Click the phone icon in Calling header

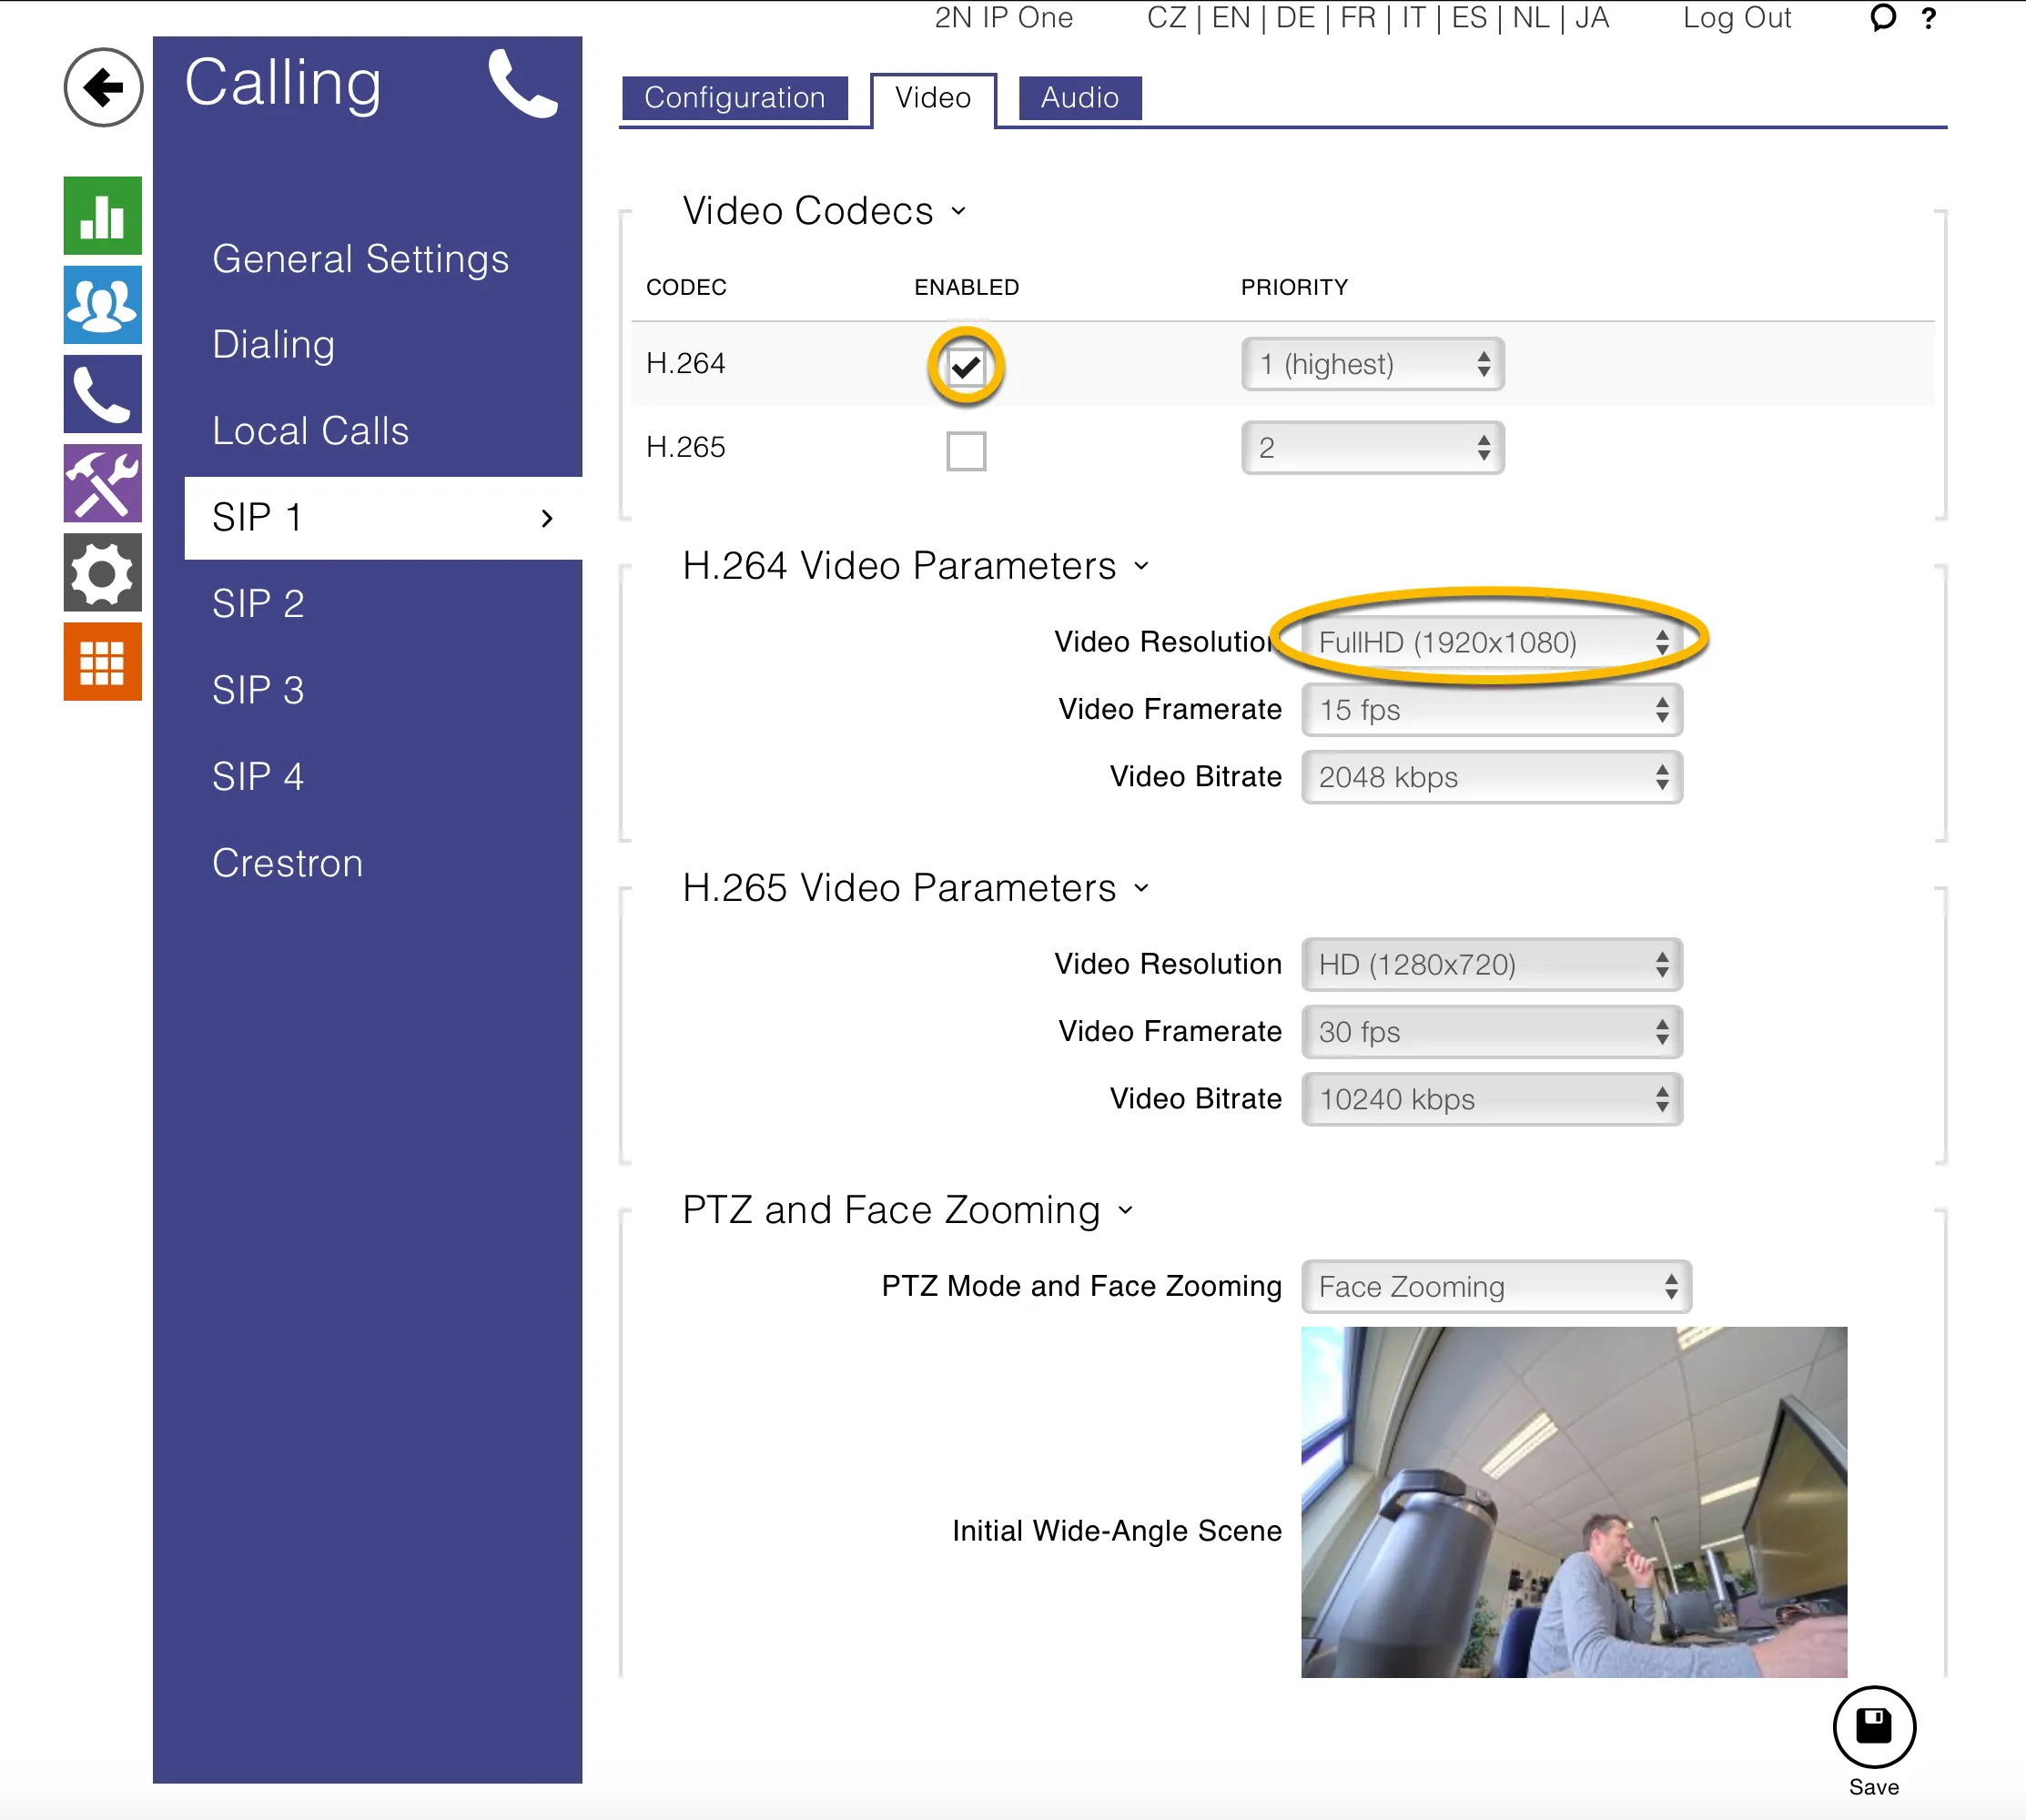(x=522, y=84)
